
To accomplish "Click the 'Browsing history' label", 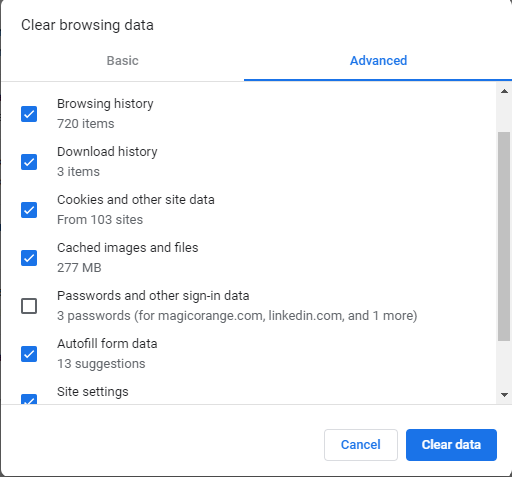I will point(105,104).
